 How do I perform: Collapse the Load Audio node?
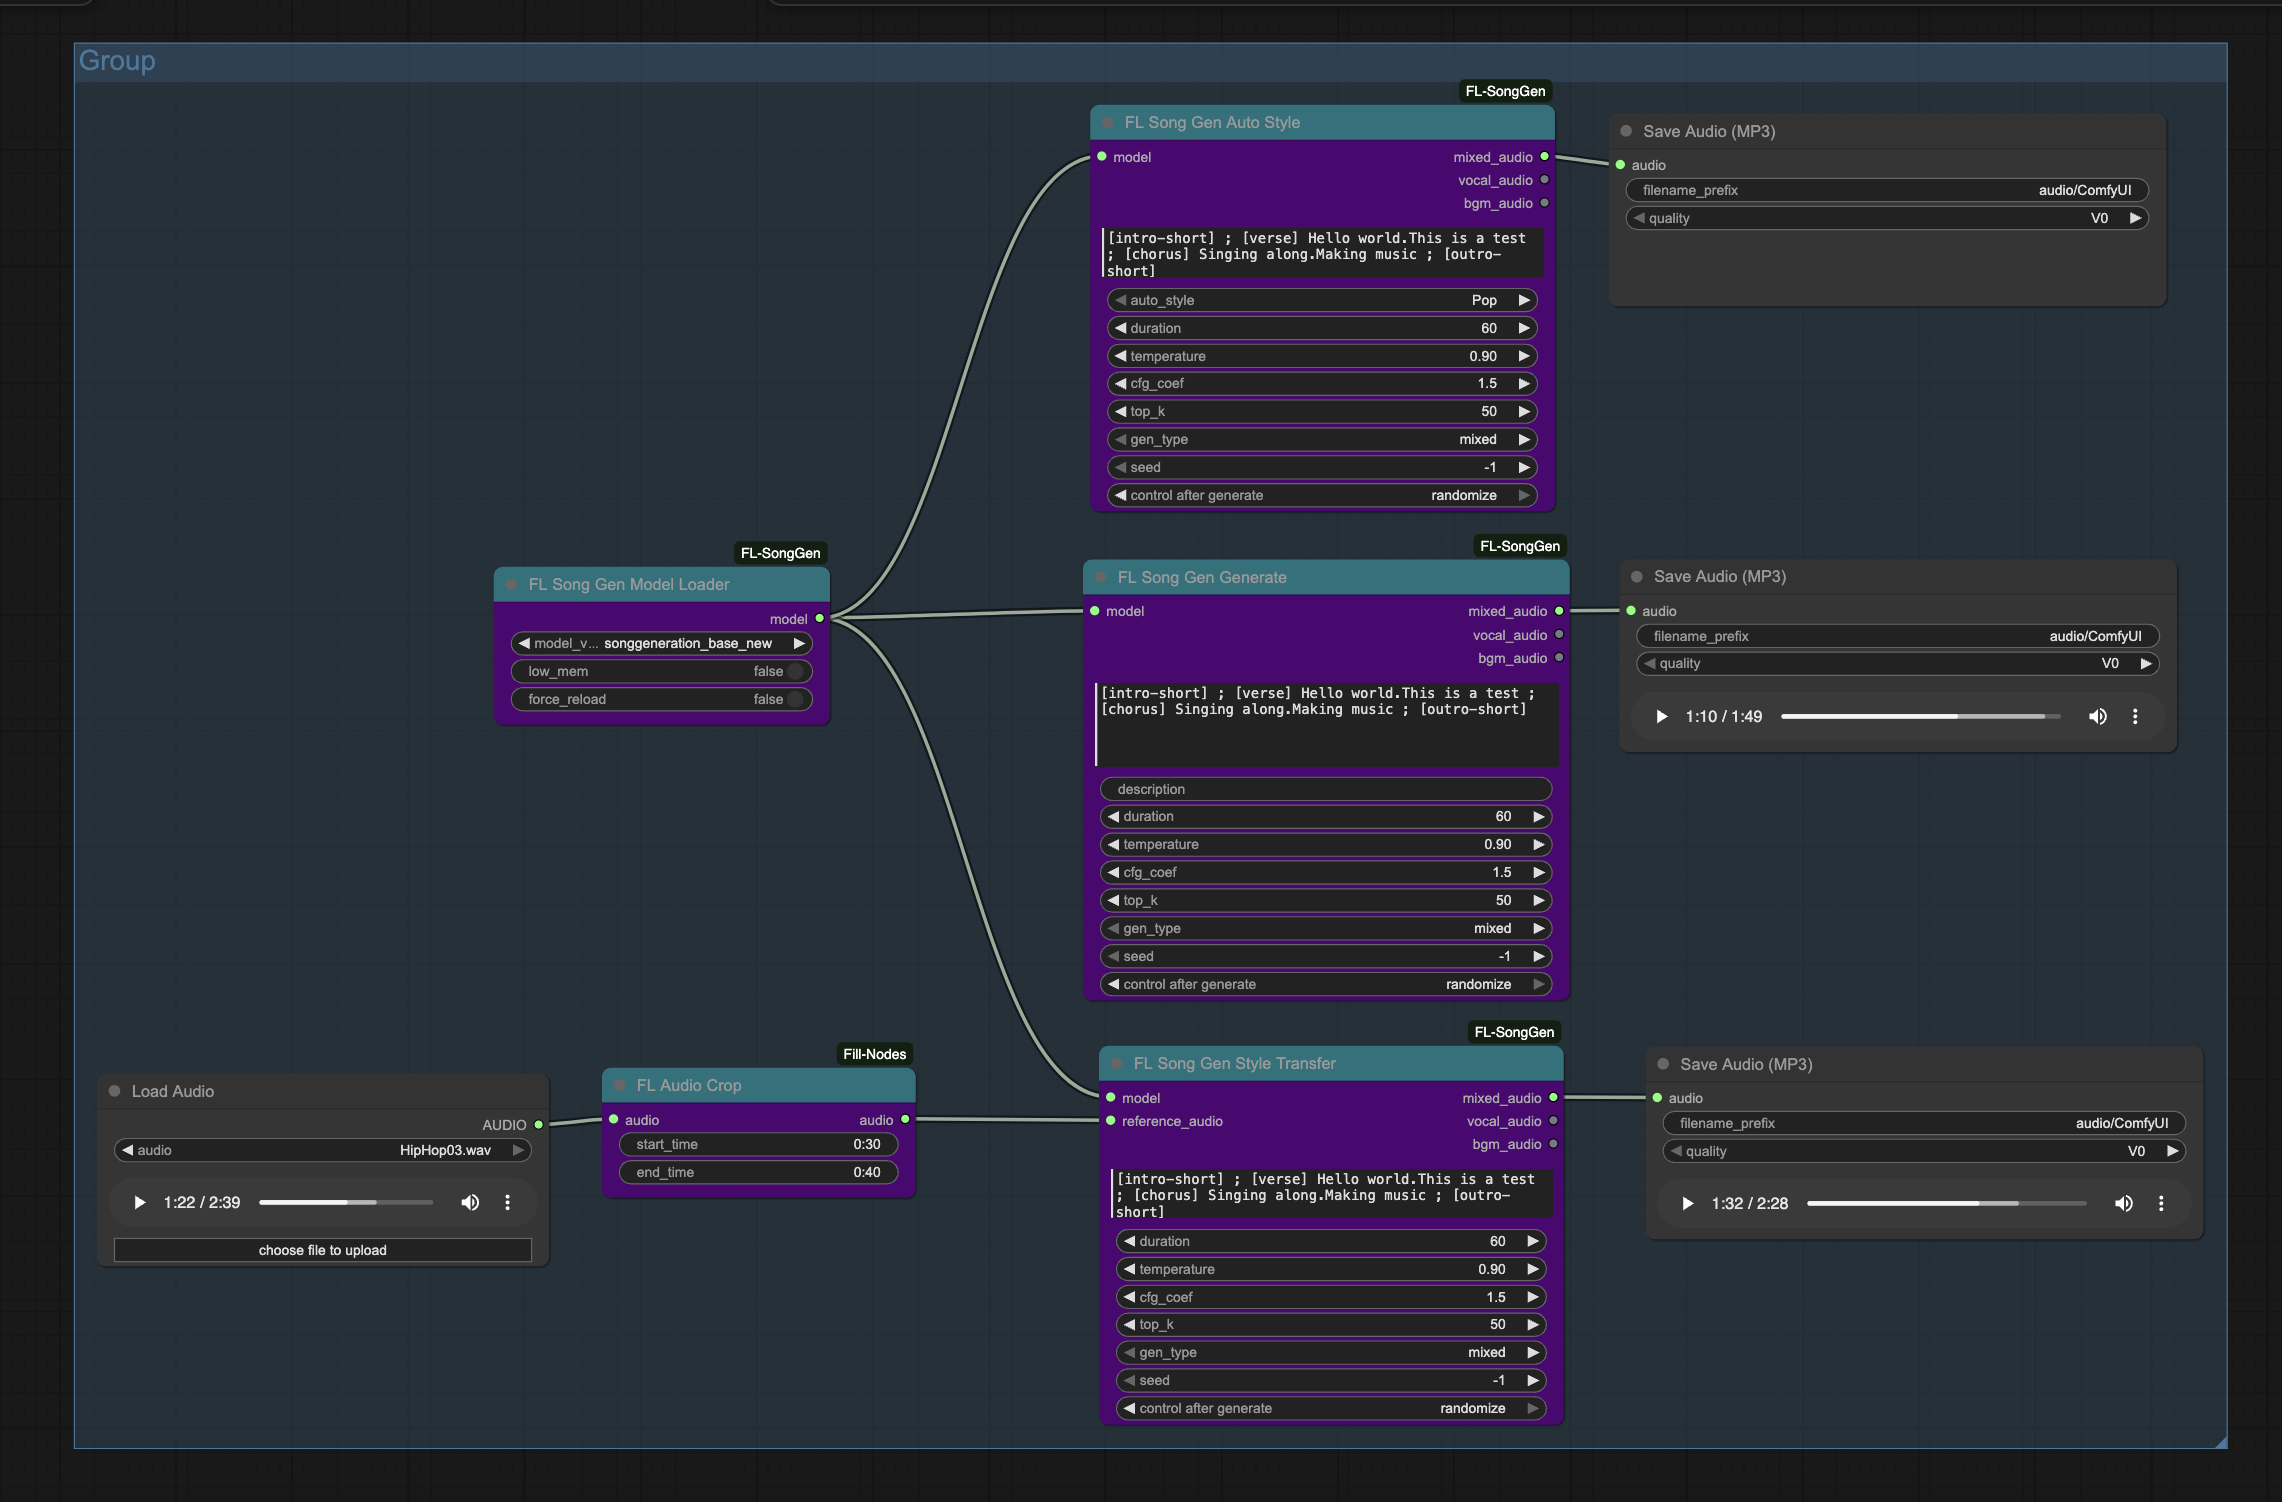pos(115,1091)
